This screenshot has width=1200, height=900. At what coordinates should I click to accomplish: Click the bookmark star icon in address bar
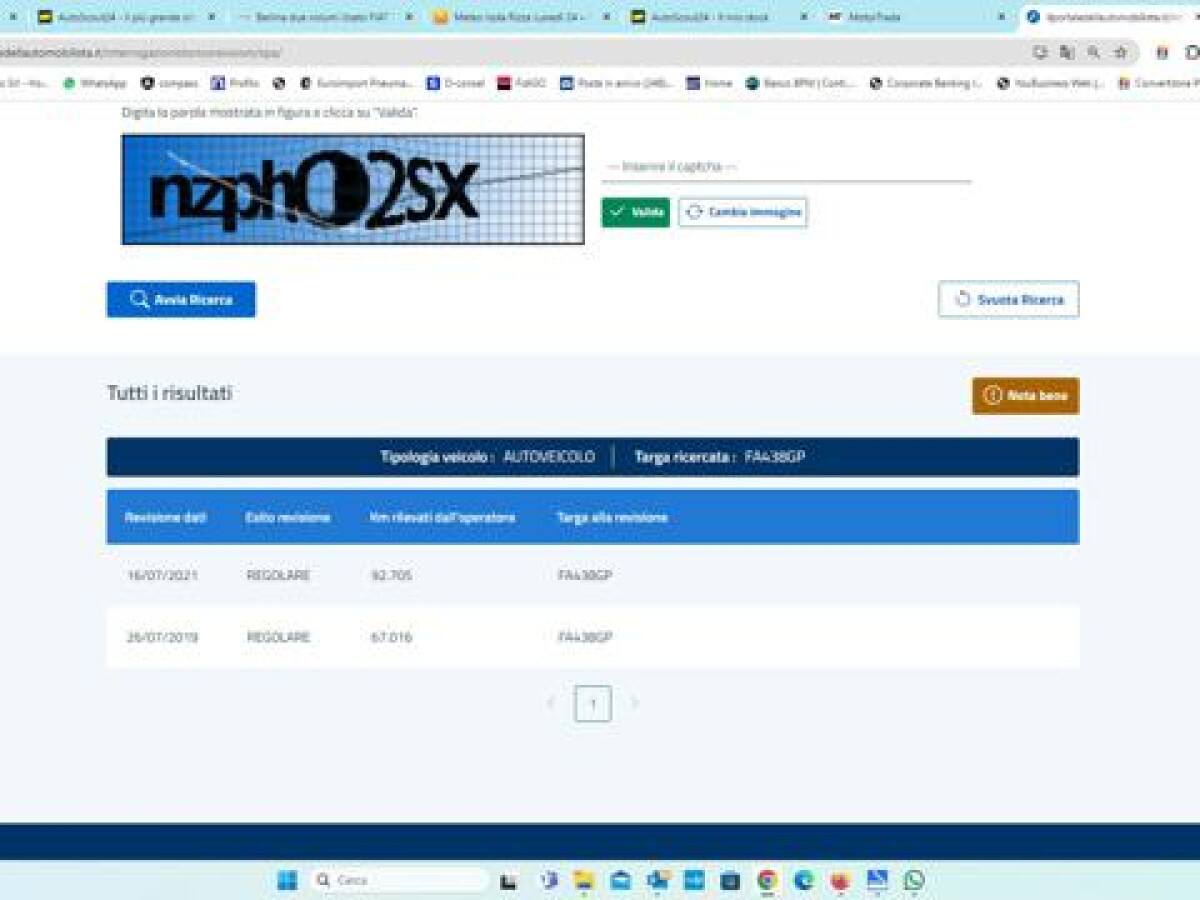(1121, 52)
